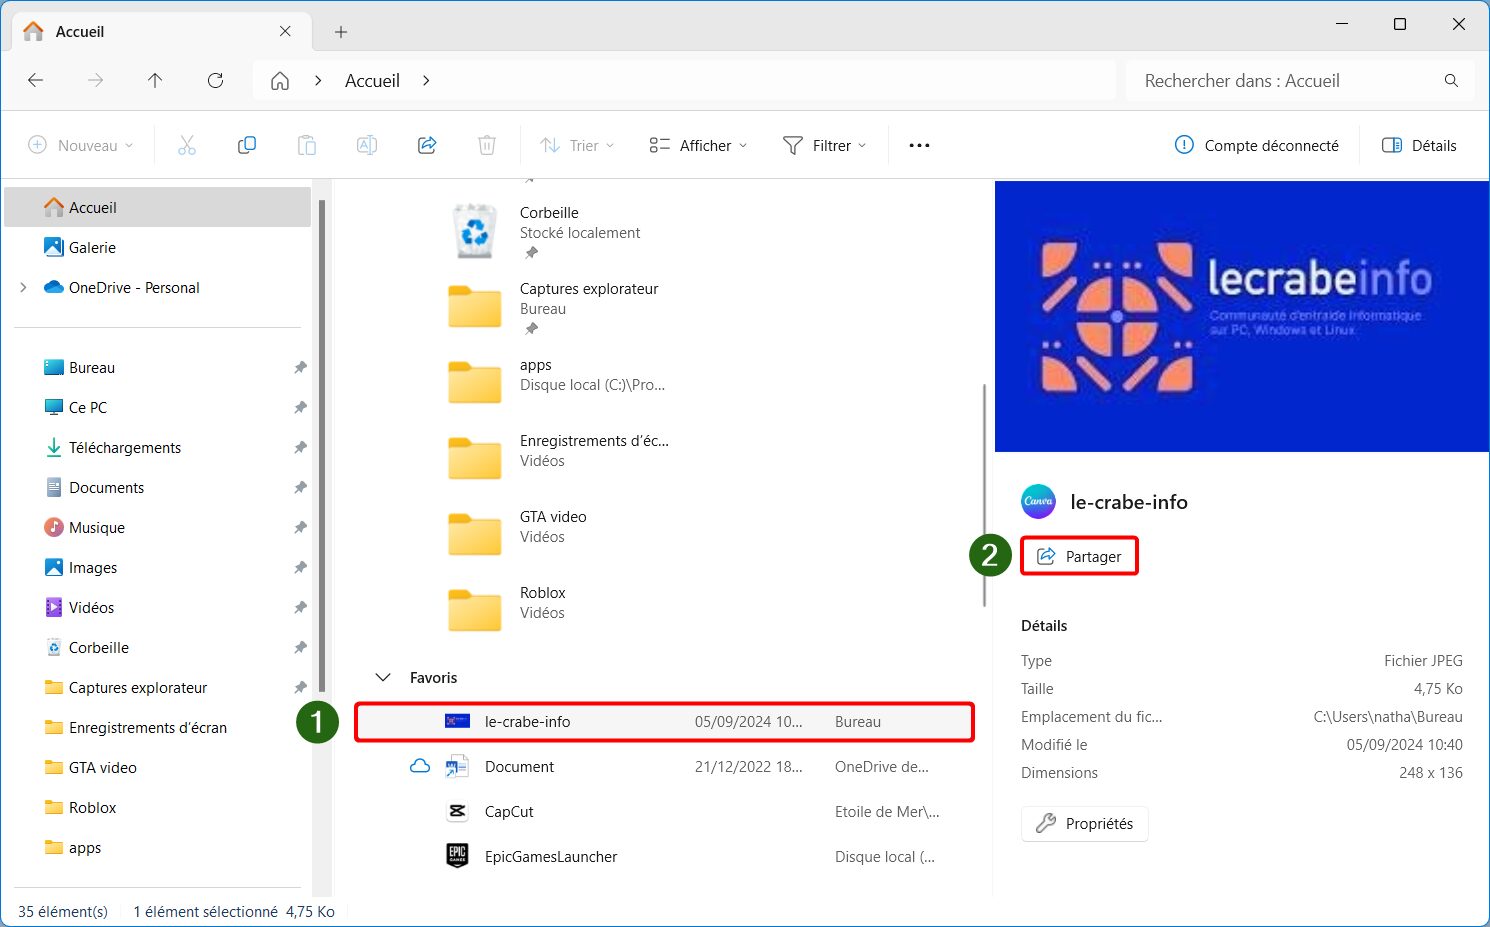1490x927 pixels.
Task: Open the three-dots more options menu
Action: (x=919, y=145)
